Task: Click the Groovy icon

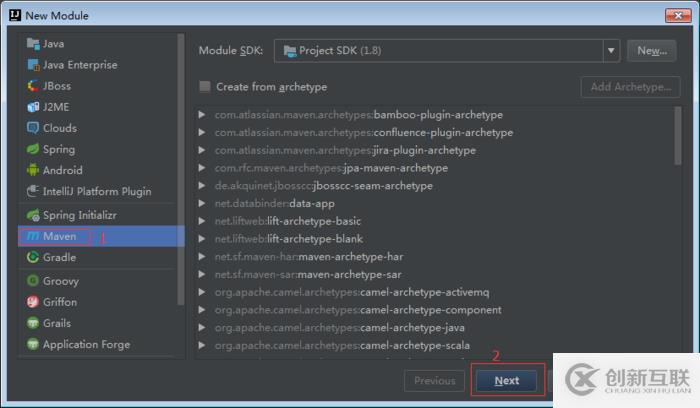Action: click(33, 281)
